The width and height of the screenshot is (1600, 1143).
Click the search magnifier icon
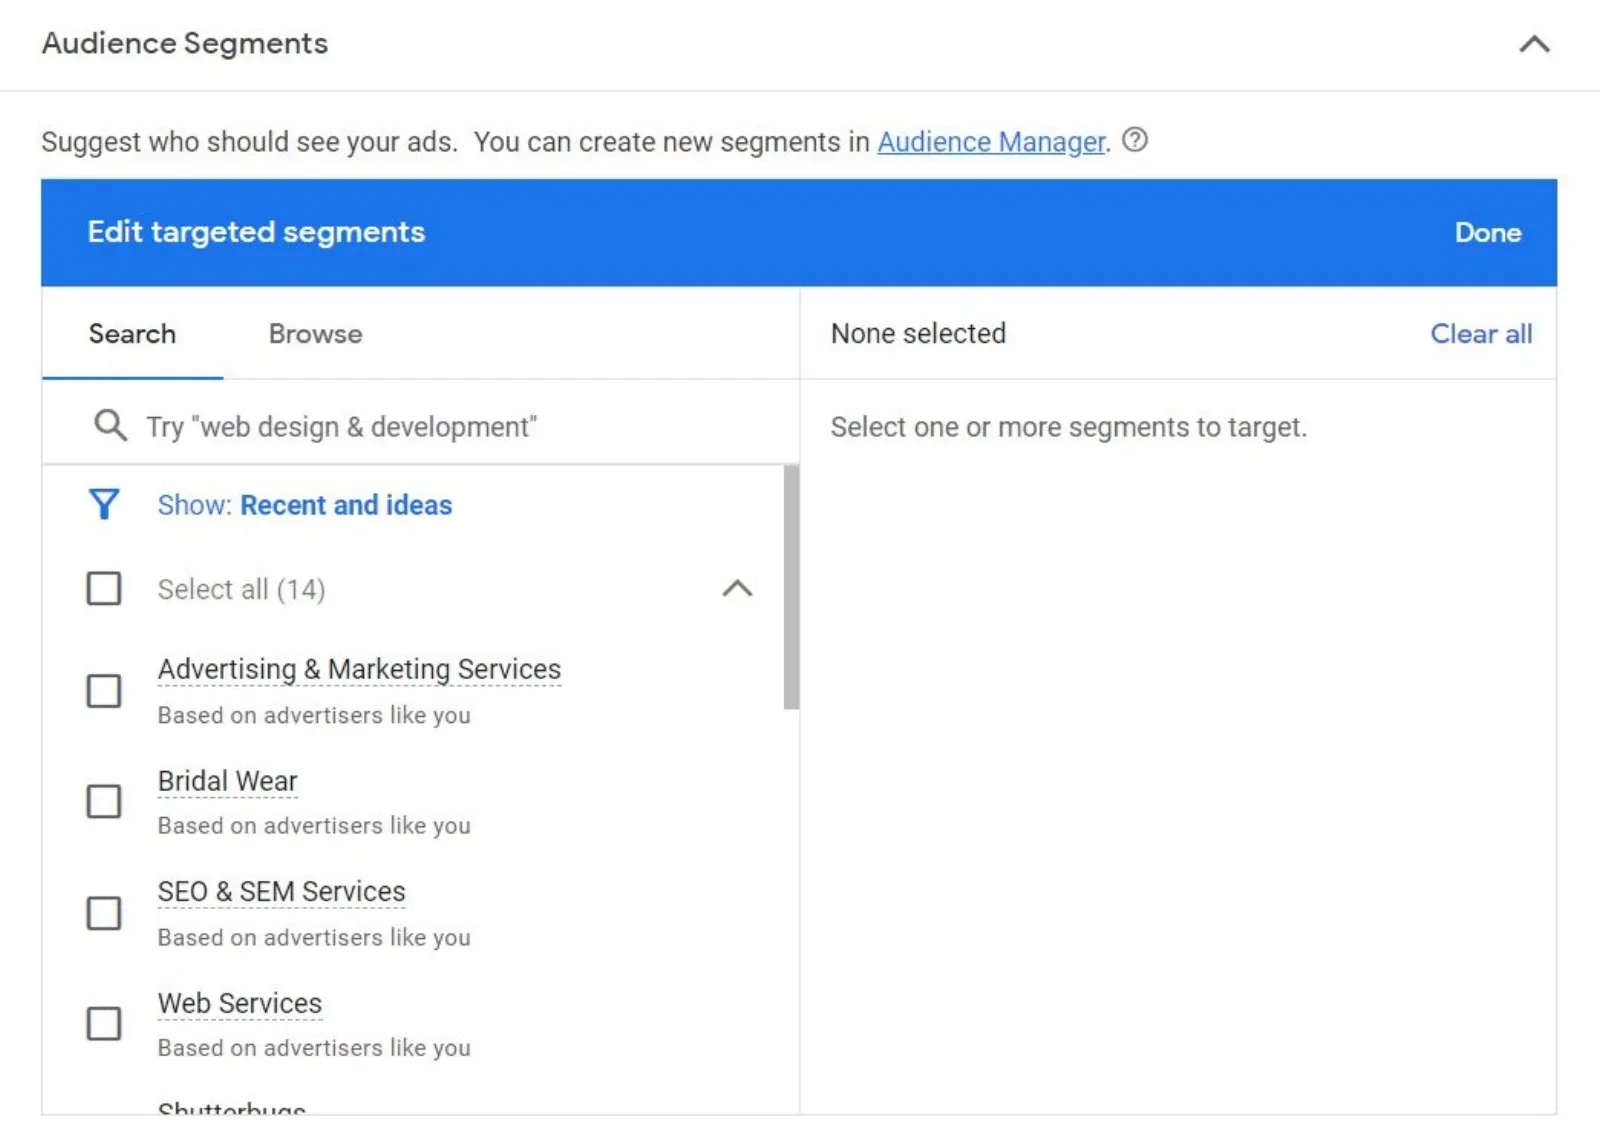110,425
